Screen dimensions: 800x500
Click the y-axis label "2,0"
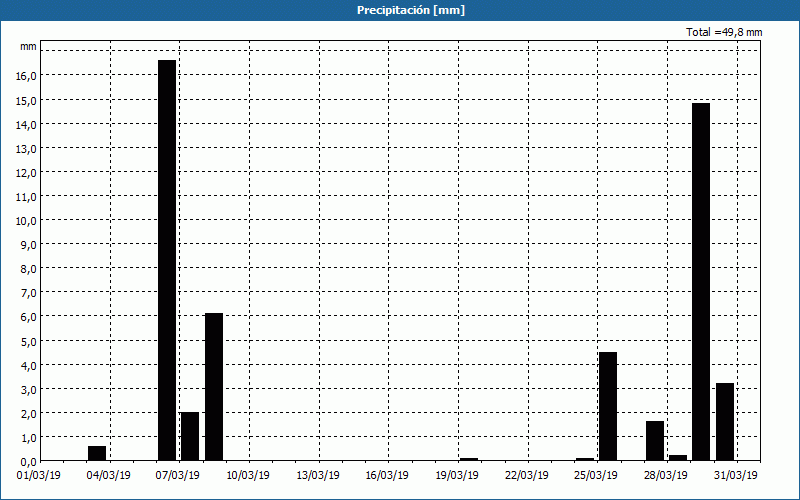(x=28, y=413)
